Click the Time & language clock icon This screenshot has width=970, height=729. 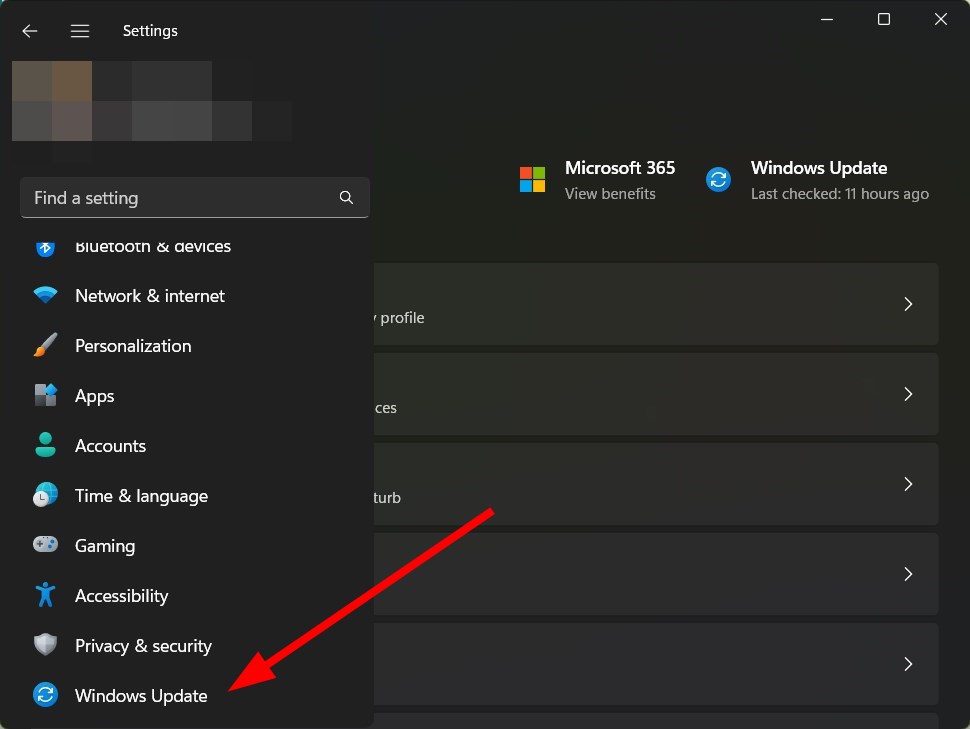click(44, 495)
